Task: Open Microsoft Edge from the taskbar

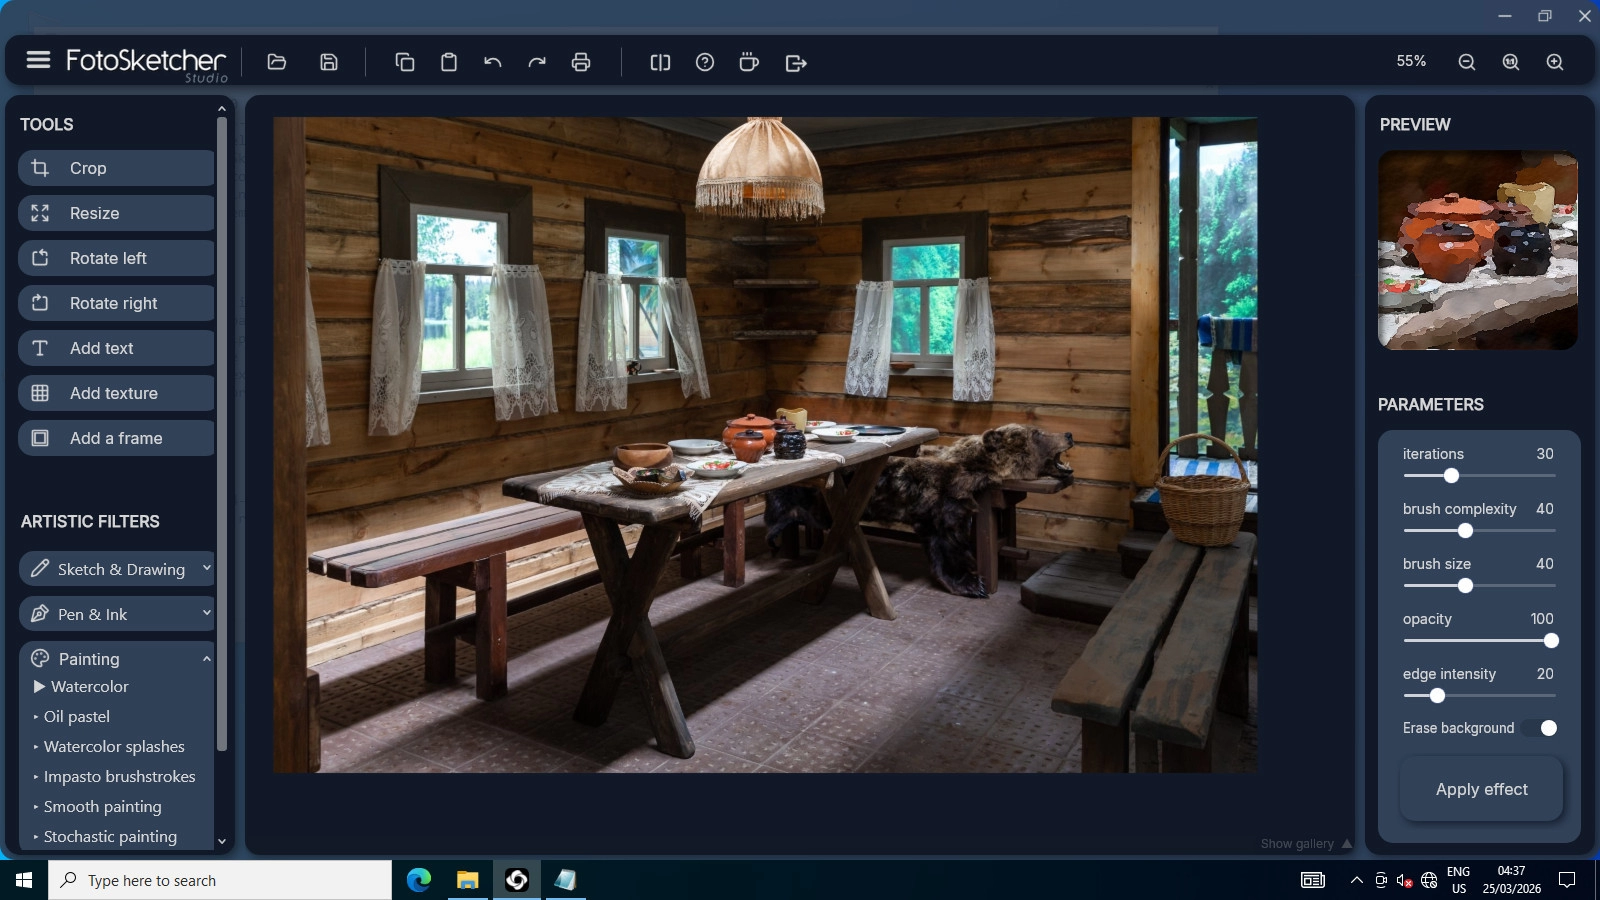Action: click(419, 880)
